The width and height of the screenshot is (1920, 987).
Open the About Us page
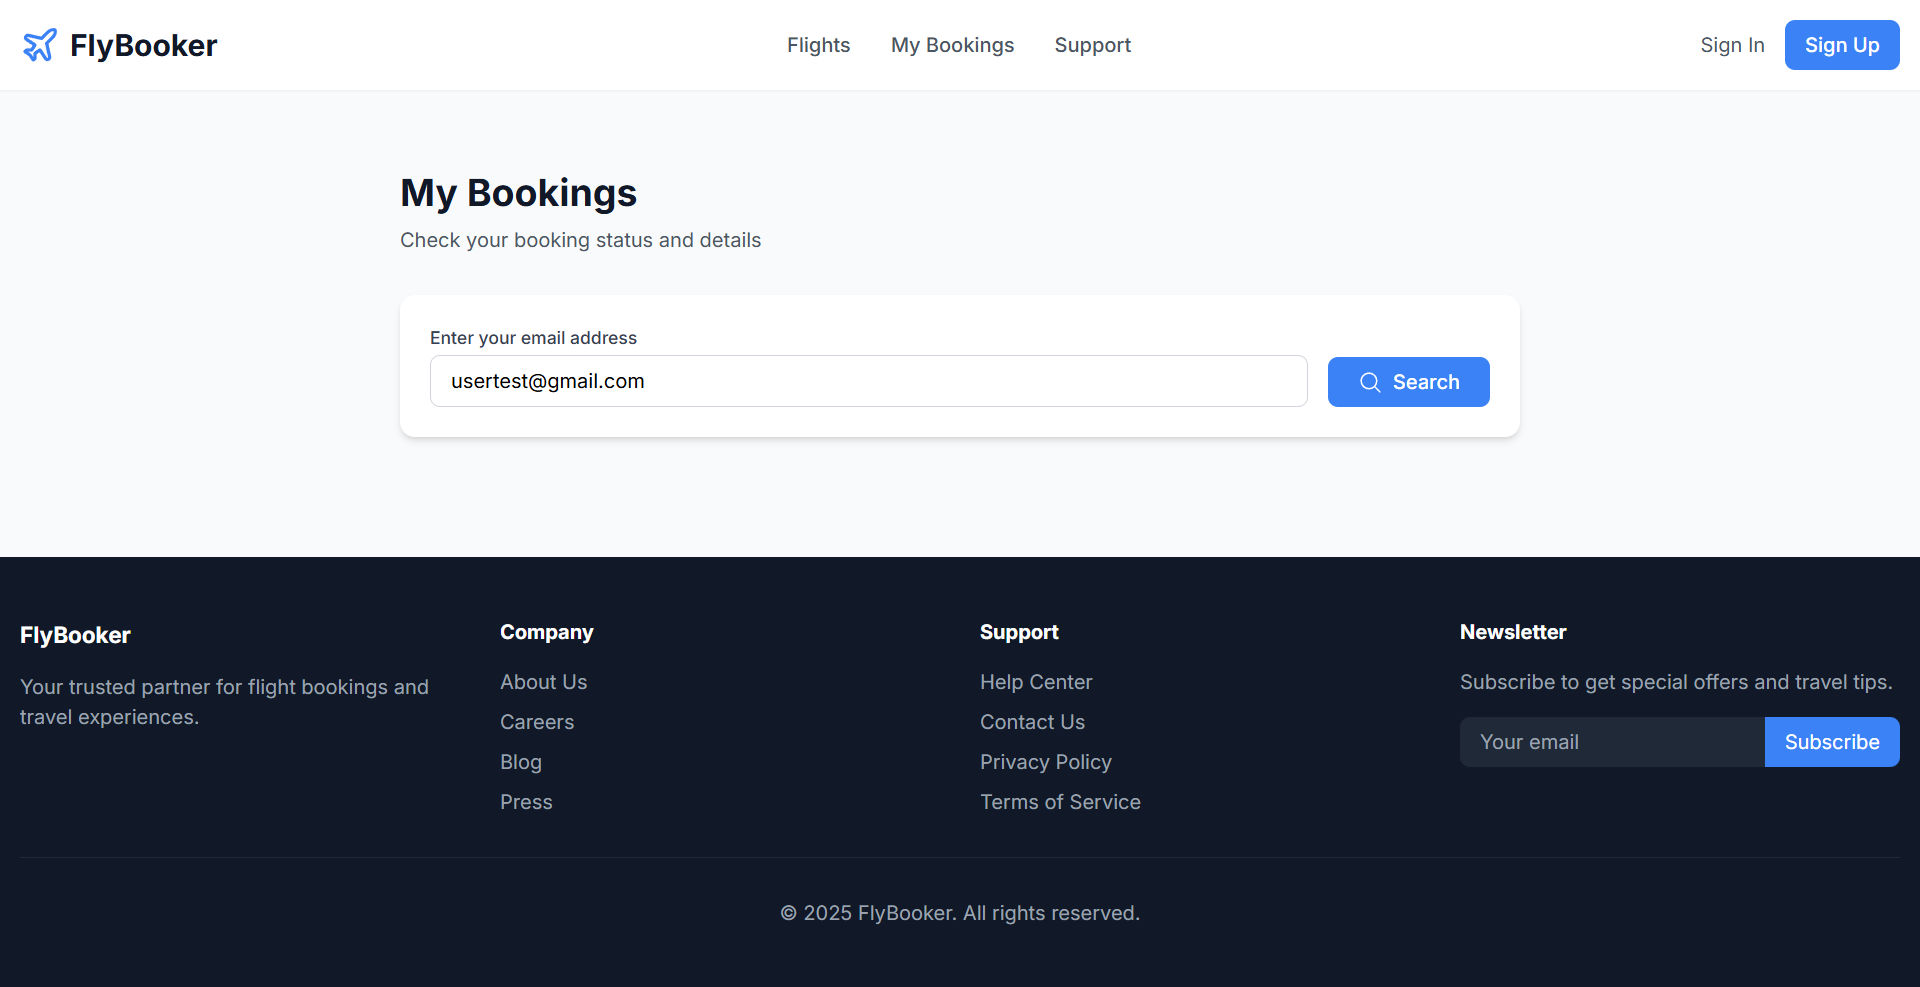[543, 682]
